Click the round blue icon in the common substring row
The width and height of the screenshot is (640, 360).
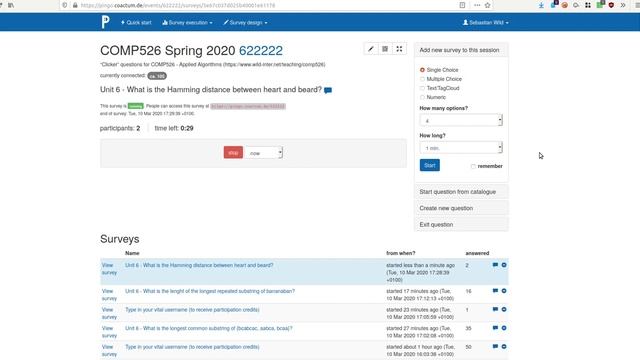coord(504,328)
